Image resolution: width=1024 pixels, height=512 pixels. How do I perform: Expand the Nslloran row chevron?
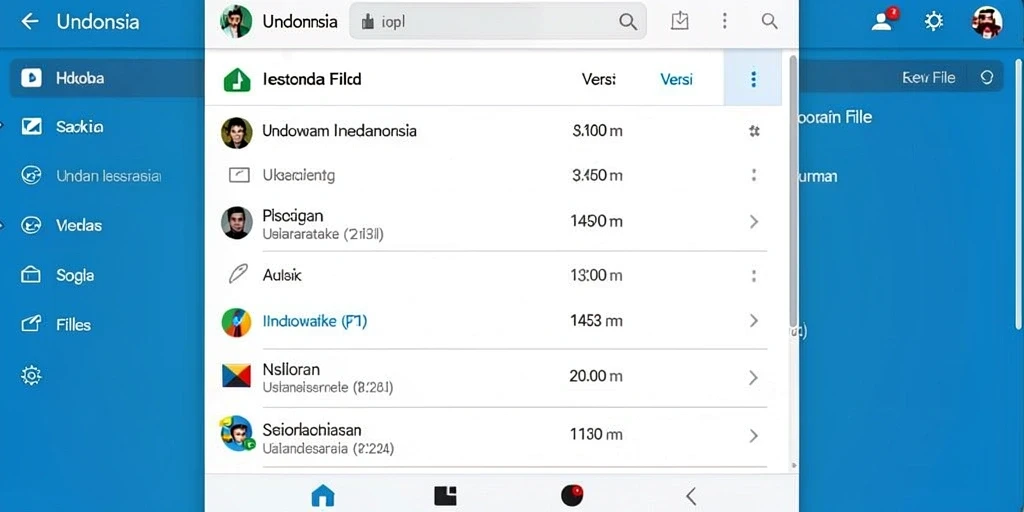click(753, 377)
